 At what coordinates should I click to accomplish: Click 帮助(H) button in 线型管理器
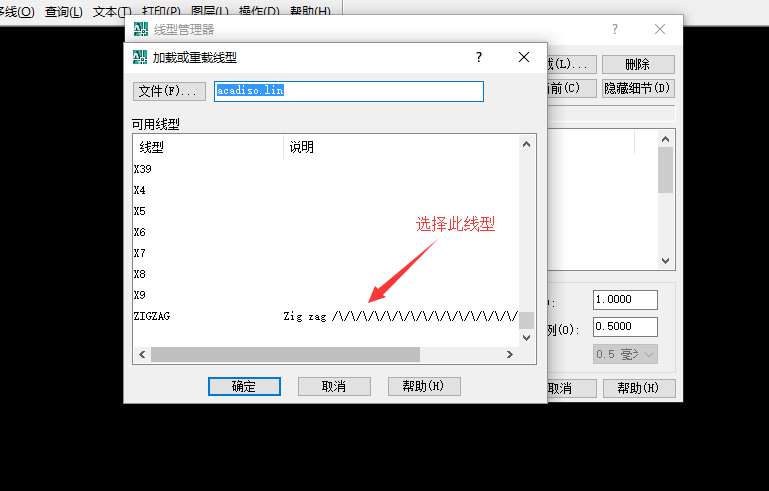(x=639, y=388)
